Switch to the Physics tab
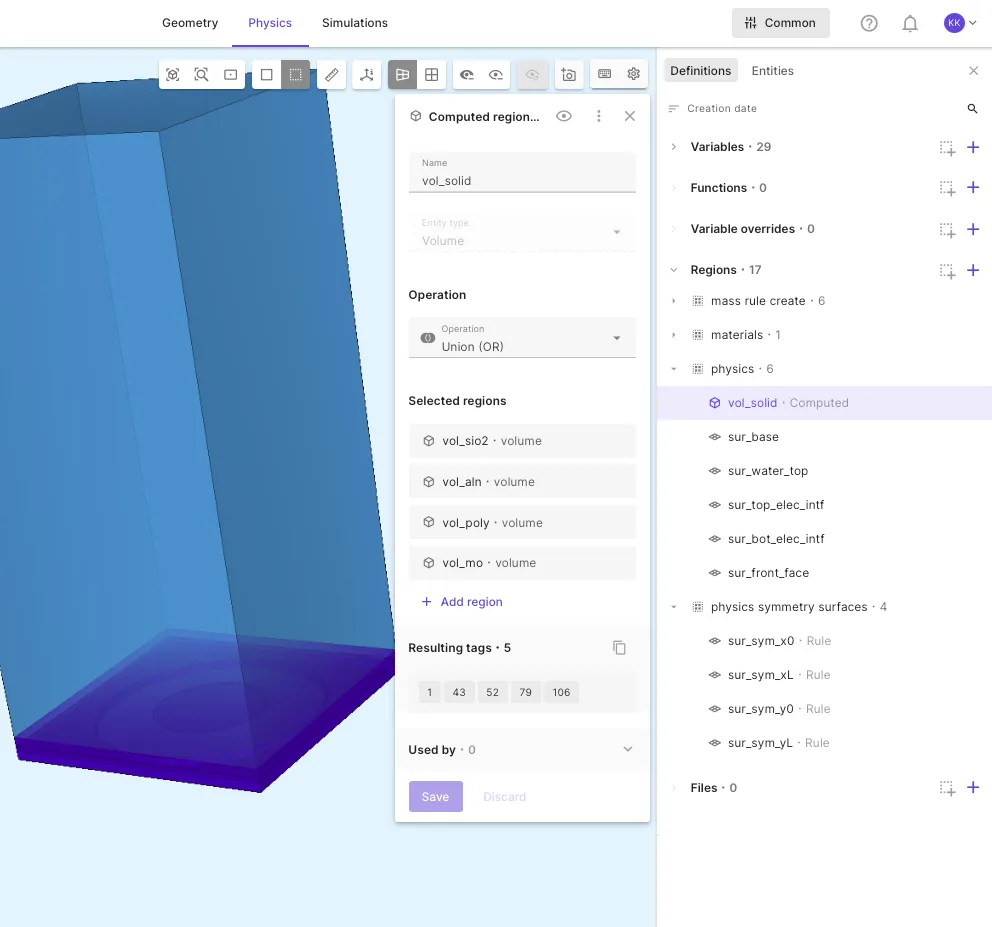 click(270, 23)
